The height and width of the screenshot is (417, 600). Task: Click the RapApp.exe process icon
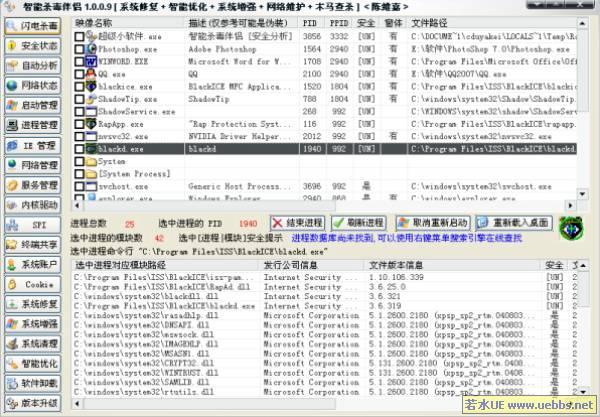tap(91, 124)
